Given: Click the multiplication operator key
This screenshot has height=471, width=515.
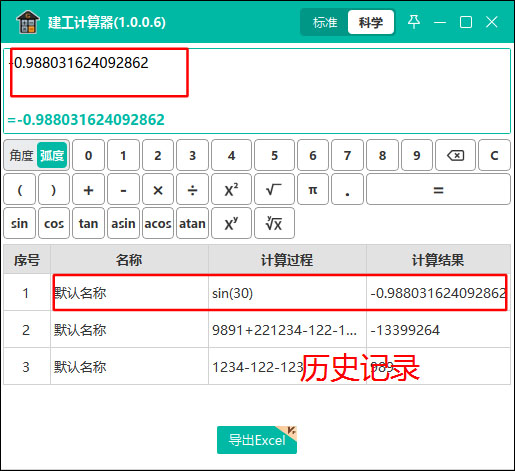Looking at the screenshot, I should click(158, 189).
